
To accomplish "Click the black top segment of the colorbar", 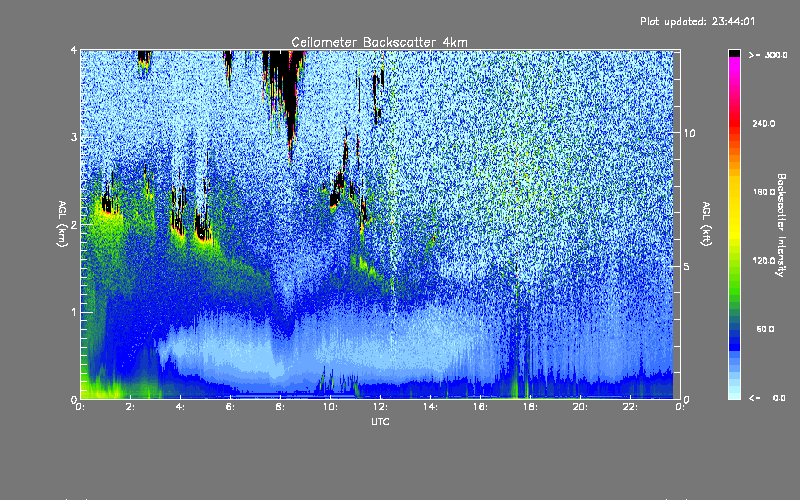I will tap(734, 53).
